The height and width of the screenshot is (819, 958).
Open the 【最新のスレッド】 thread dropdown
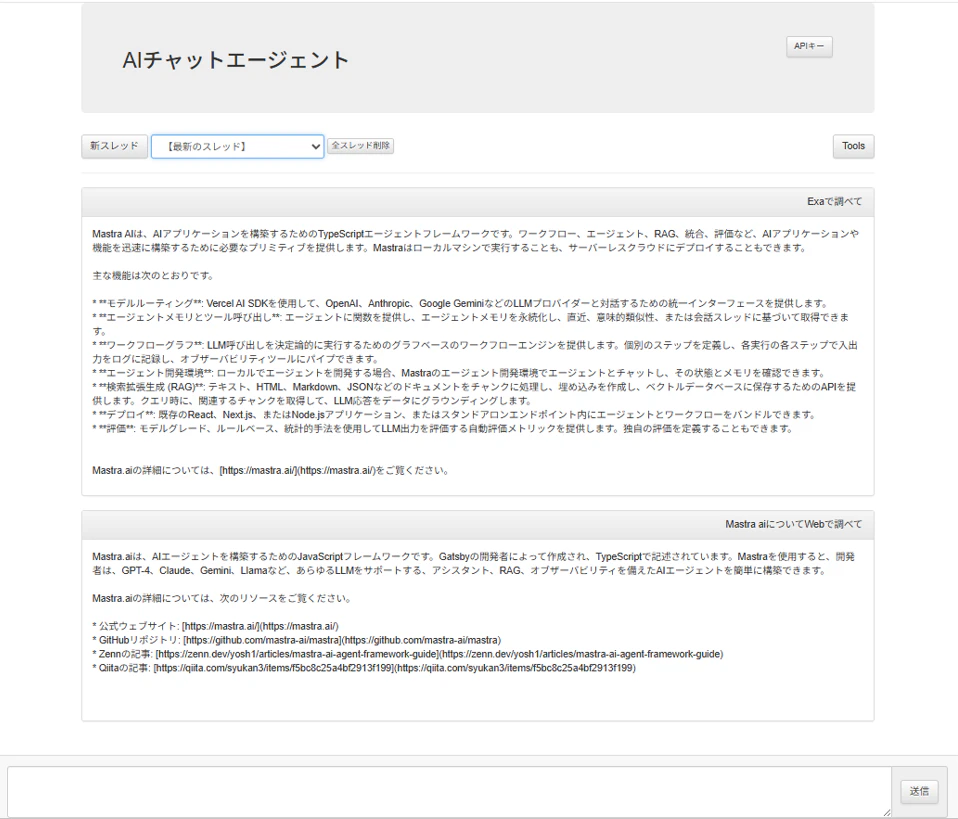[x=238, y=147]
